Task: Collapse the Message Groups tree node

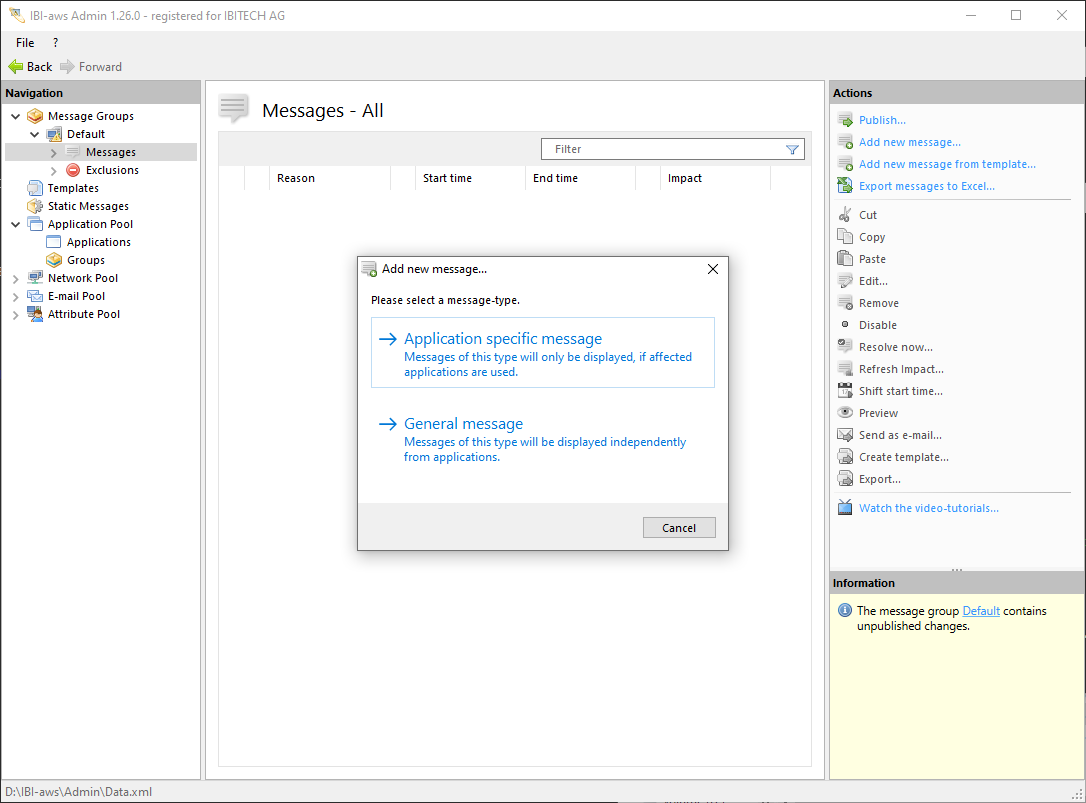Action: pos(16,116)
